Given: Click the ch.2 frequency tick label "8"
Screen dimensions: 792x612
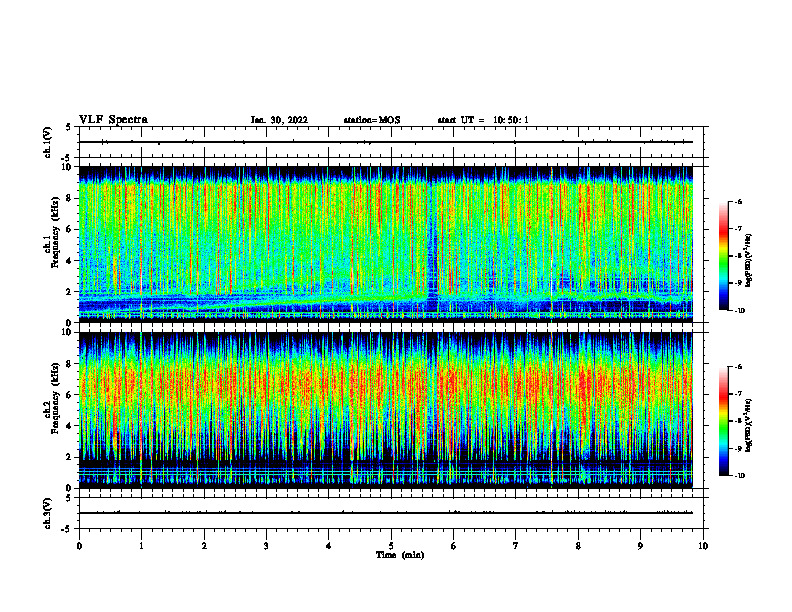Looking at the screenshot, I should (x=69, y=364).
